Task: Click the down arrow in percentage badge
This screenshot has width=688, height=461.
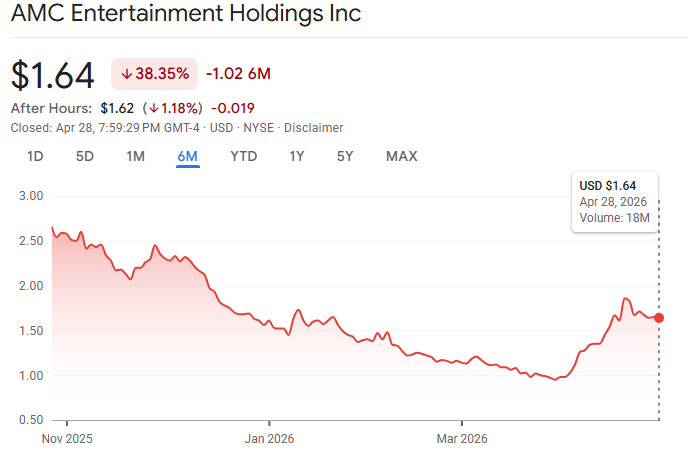Action: coord(126,74)
